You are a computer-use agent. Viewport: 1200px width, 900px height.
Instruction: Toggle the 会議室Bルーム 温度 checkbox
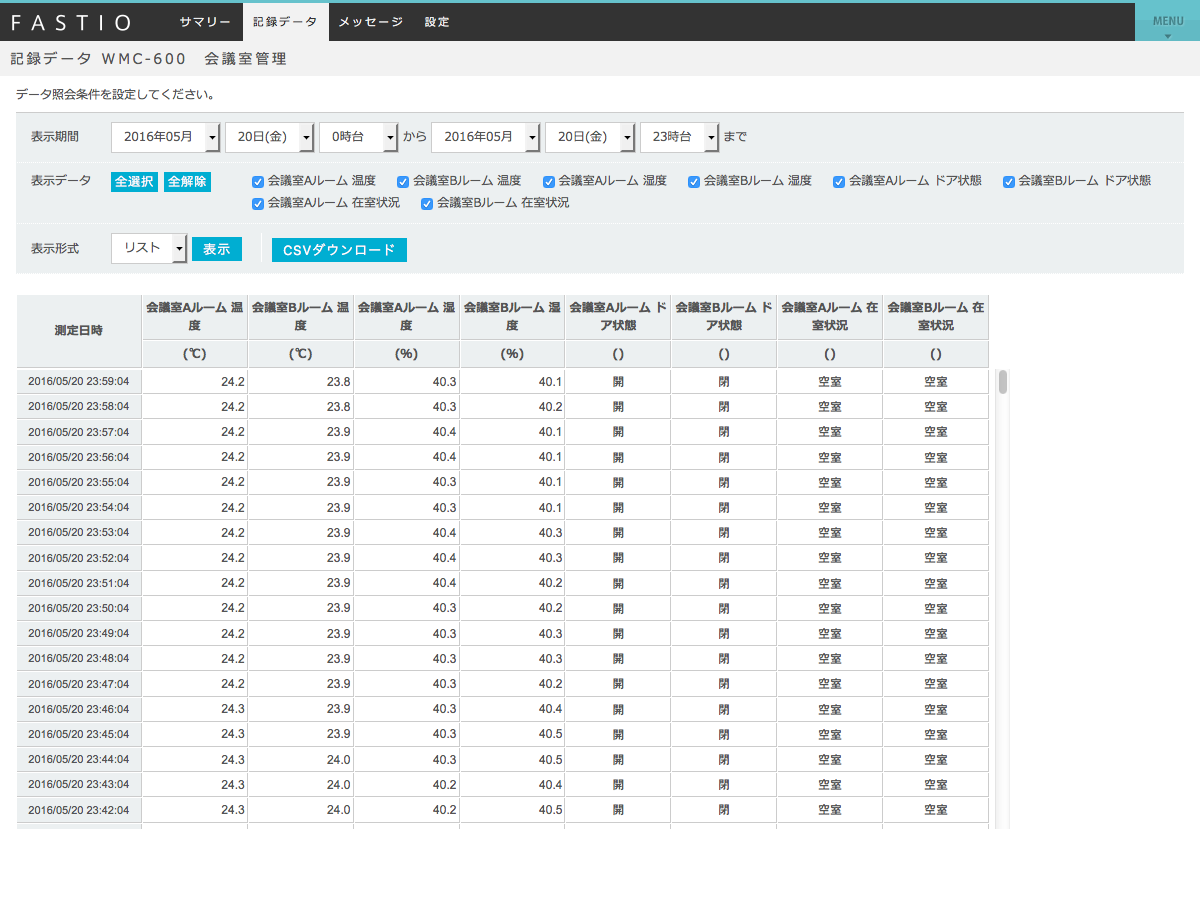(403, 182)
